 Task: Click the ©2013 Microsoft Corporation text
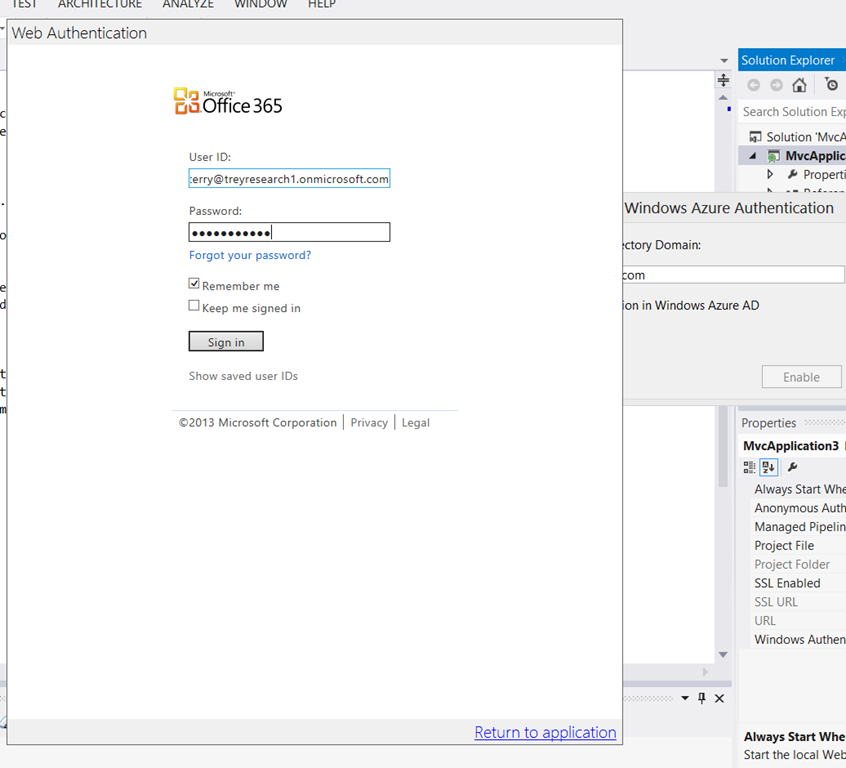pos(257,423)
